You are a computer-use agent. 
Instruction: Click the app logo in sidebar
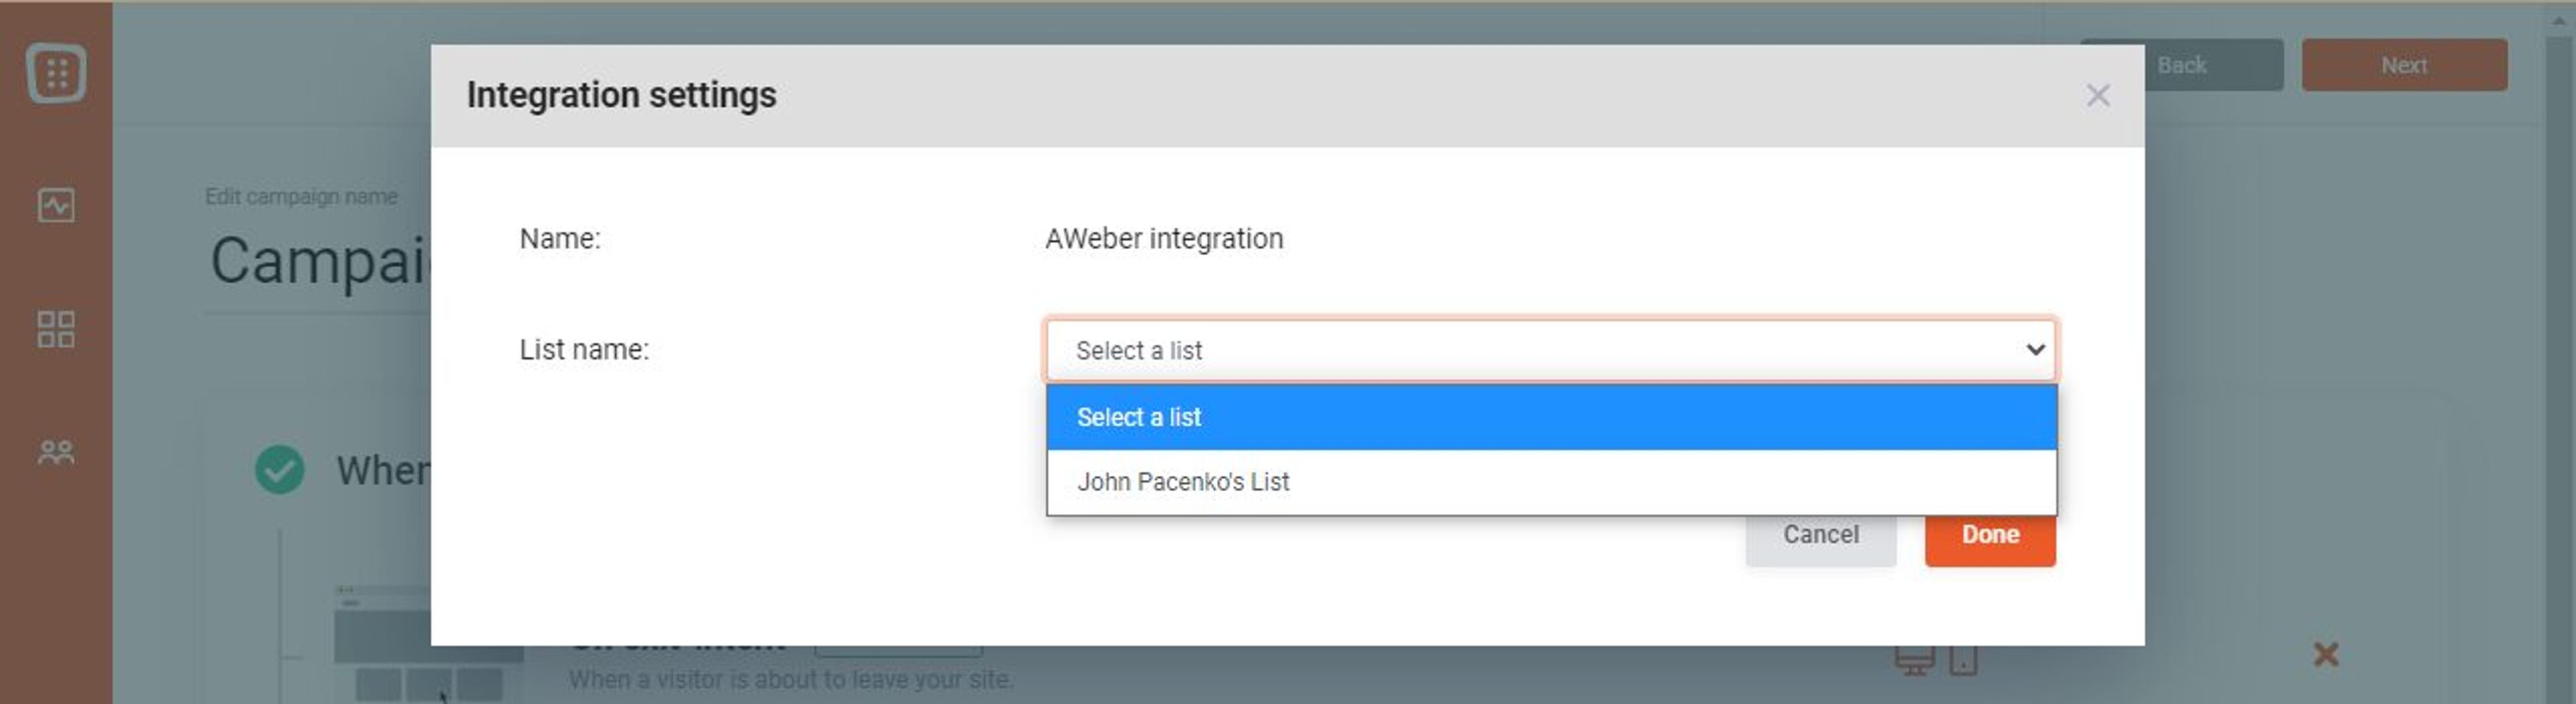click(x=56, y=73)
